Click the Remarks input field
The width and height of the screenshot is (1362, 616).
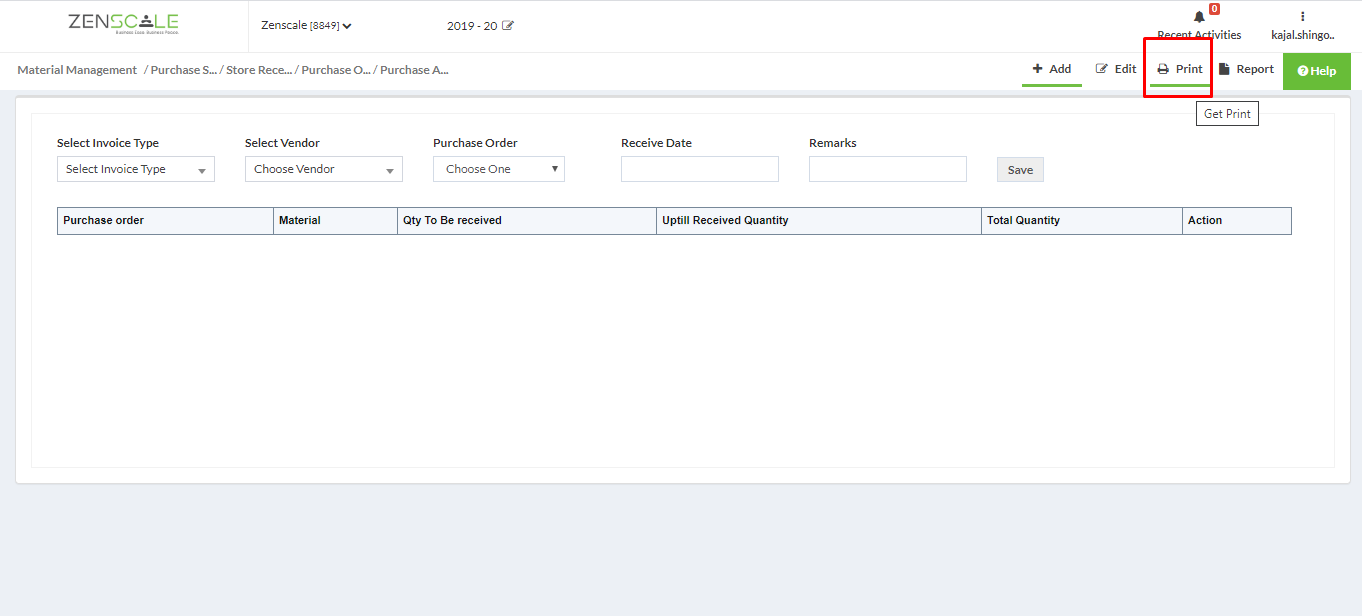(x=888, y=169)
